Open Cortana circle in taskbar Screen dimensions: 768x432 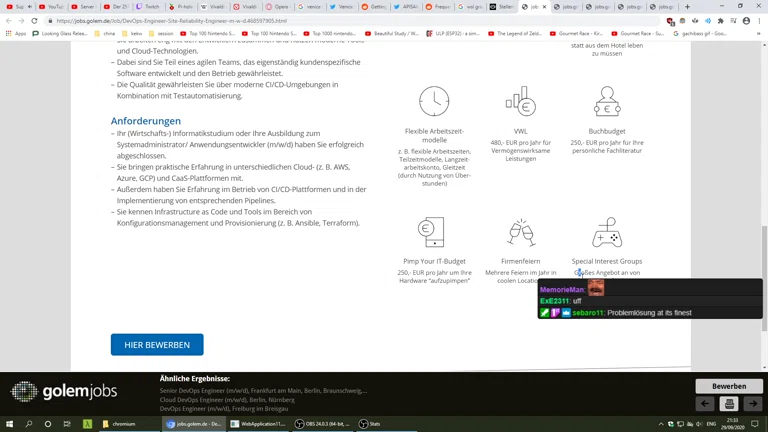click(48, 424)
